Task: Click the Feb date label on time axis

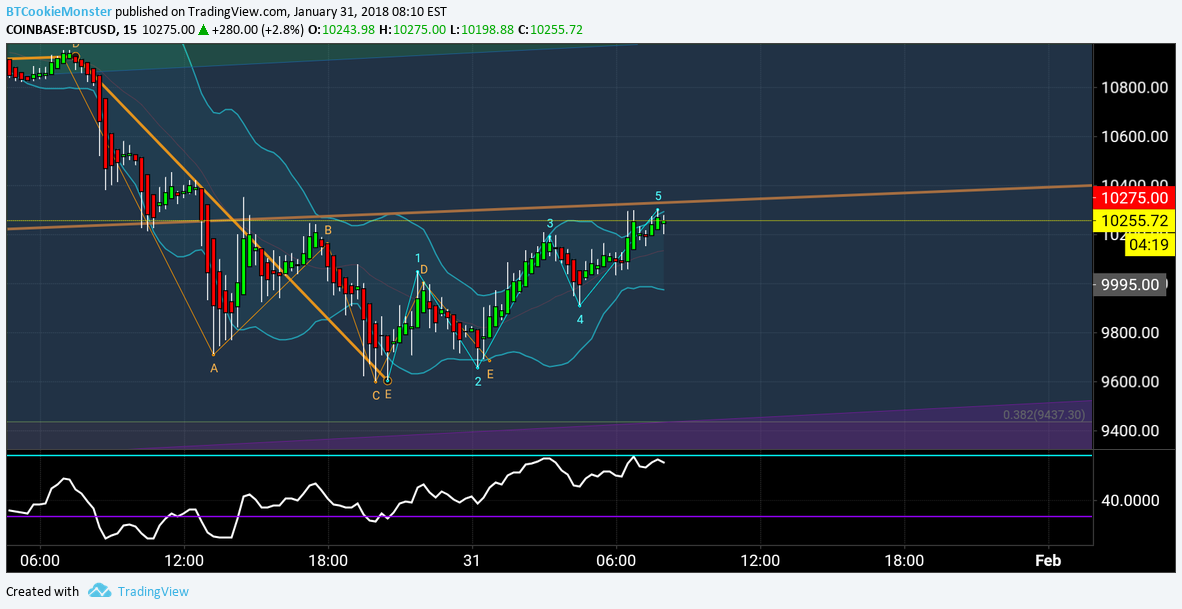Action: [1048, 561]
